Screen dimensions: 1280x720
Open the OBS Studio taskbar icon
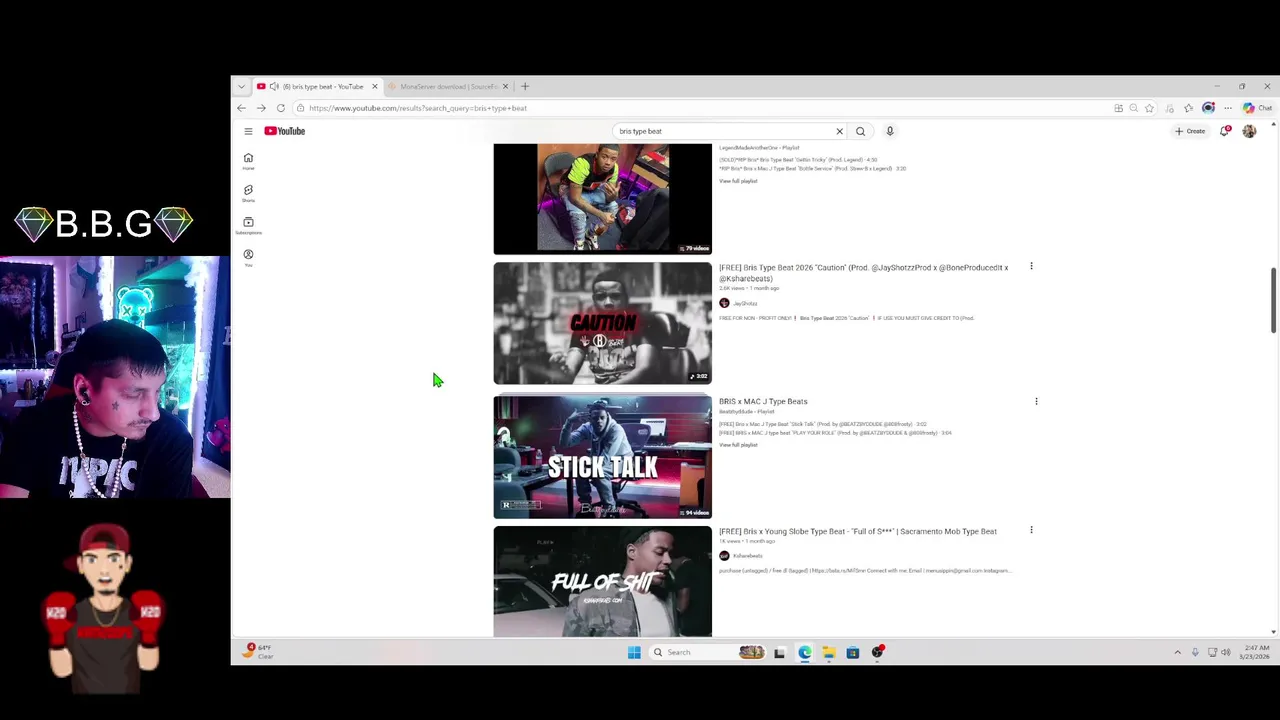click(877, 652)
